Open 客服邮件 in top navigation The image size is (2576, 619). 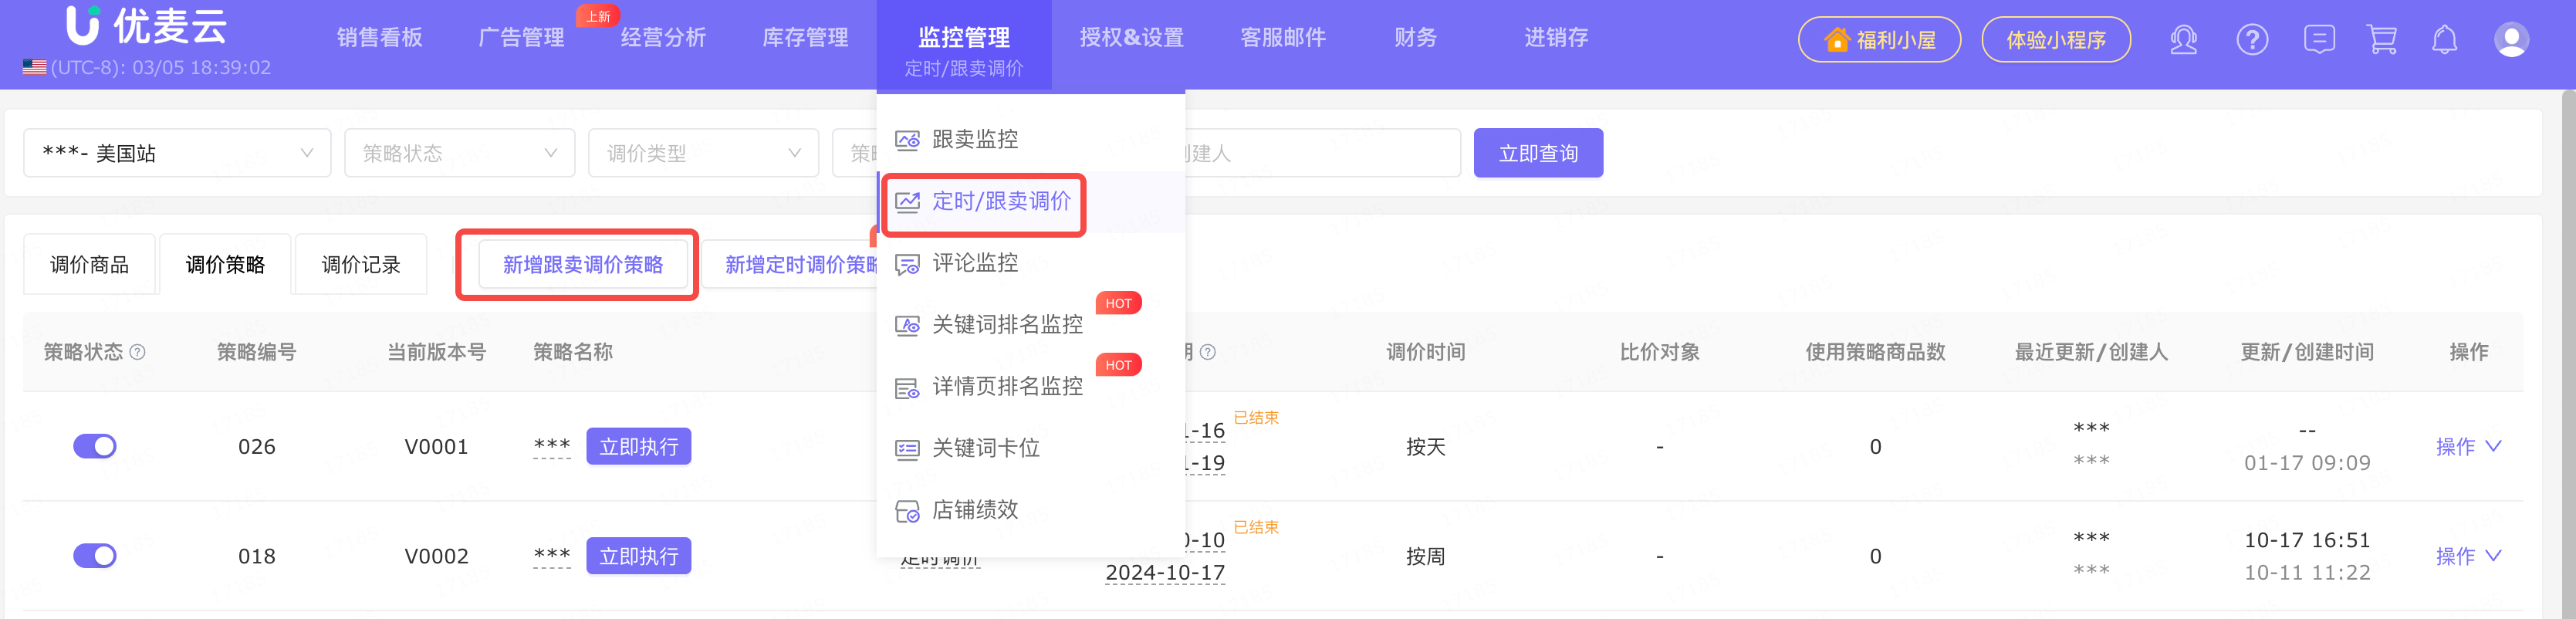coord(1283,38)
